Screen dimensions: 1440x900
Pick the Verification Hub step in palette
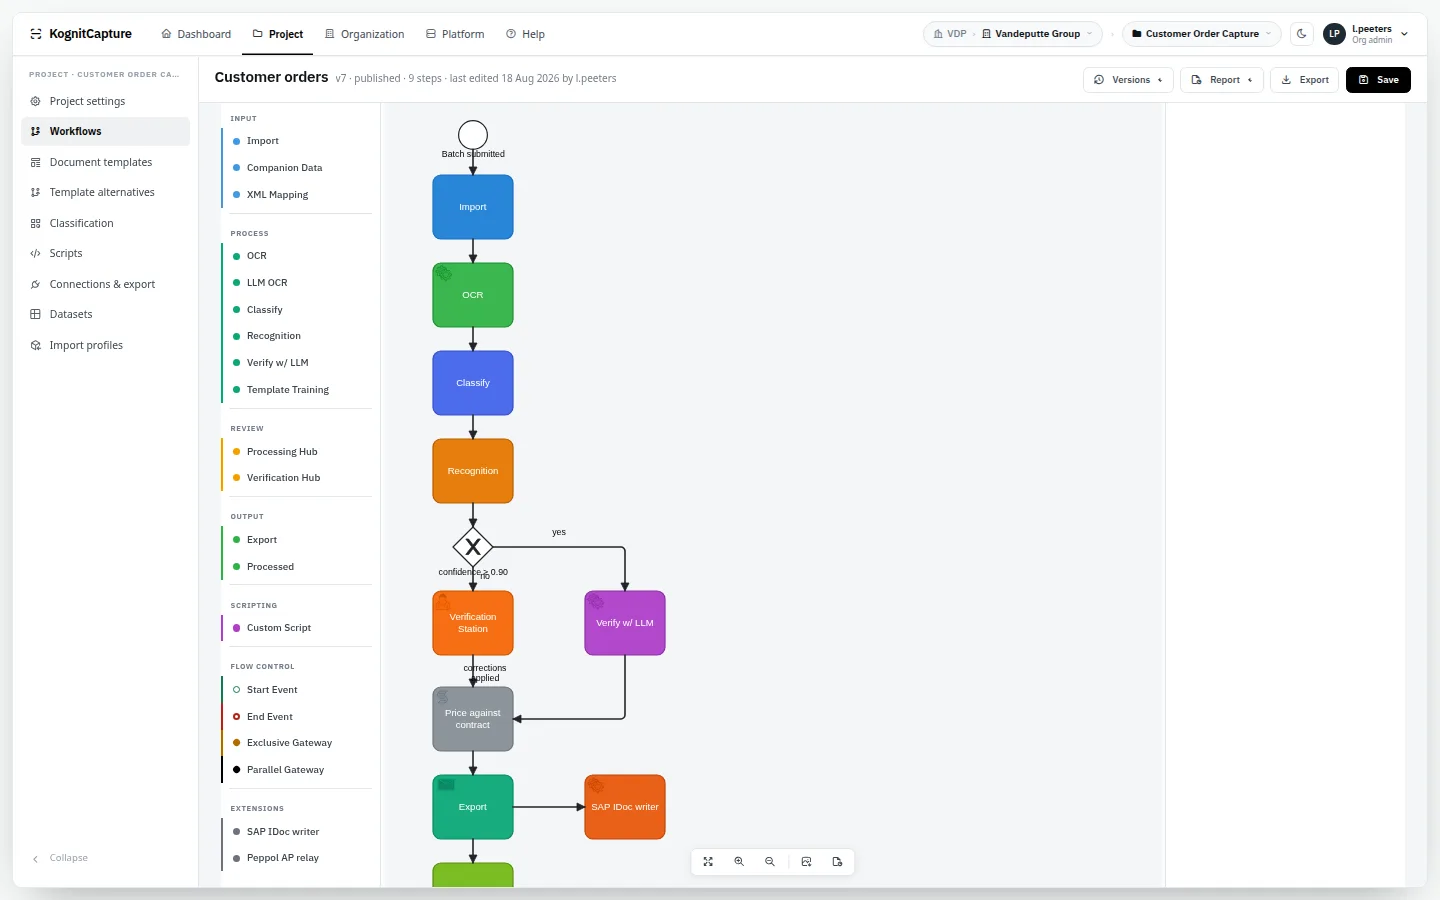coord(298,478)
